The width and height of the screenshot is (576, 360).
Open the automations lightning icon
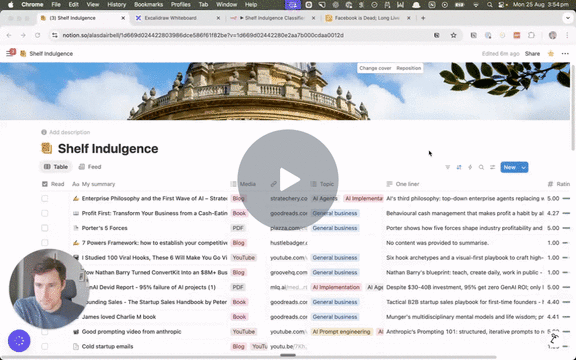point(470,167)
